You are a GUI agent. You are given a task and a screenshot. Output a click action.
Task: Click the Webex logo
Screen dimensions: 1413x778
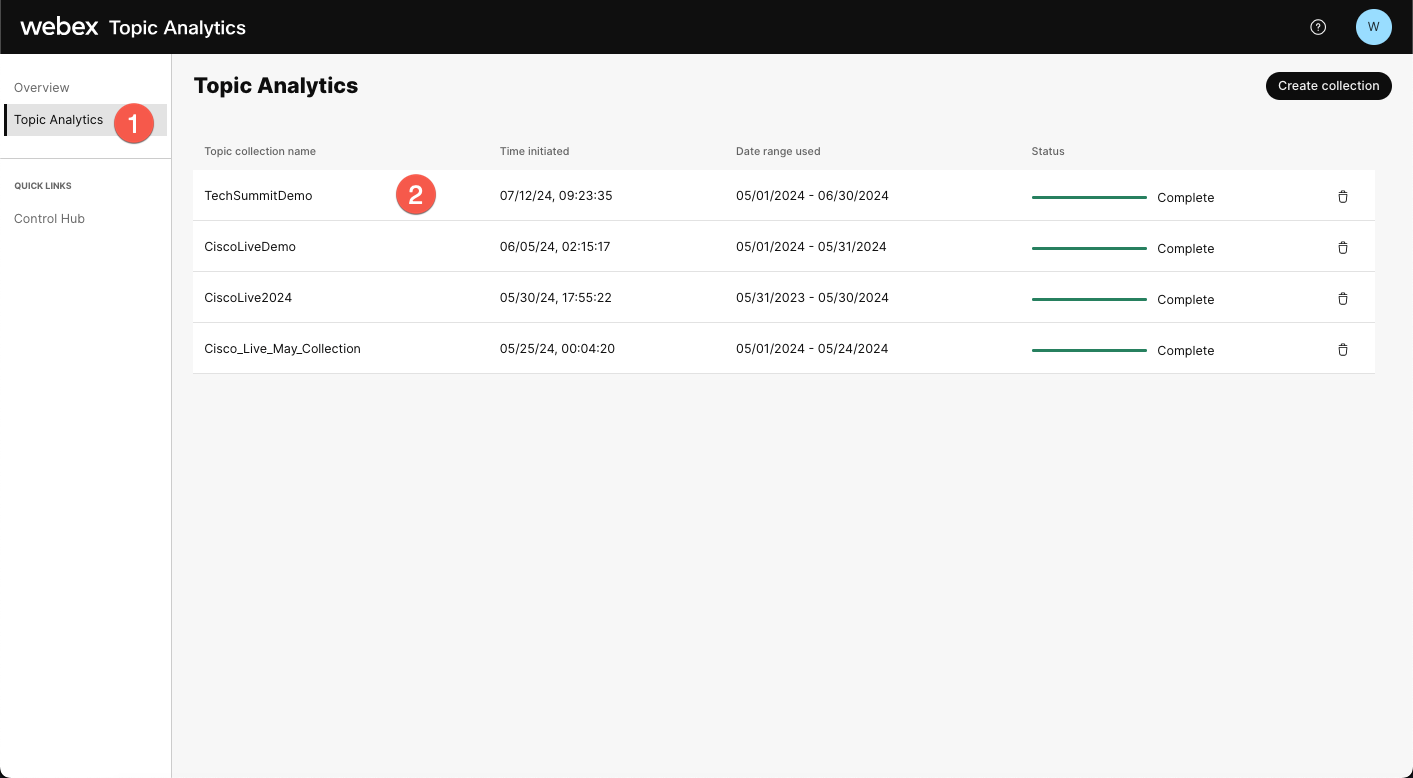coord(59,27)
